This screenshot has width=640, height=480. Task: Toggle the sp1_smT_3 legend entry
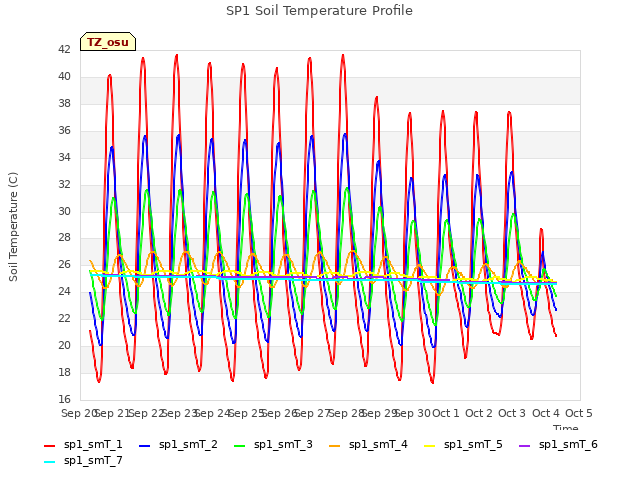pyautogui.click(x=273, y=445)
